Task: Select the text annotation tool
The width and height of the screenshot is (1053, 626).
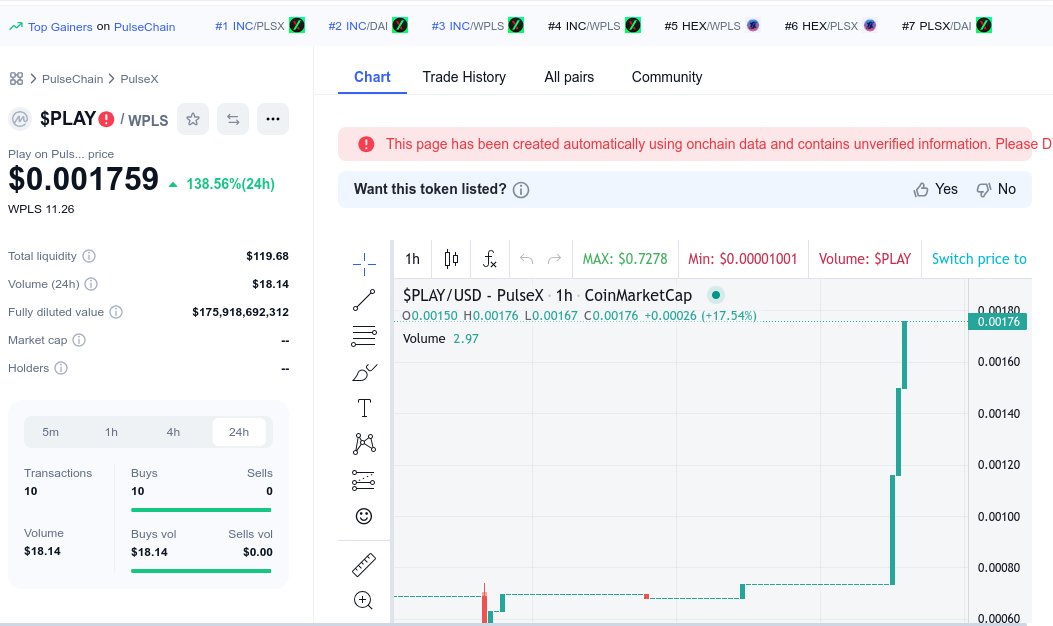Action: (364, 408)
